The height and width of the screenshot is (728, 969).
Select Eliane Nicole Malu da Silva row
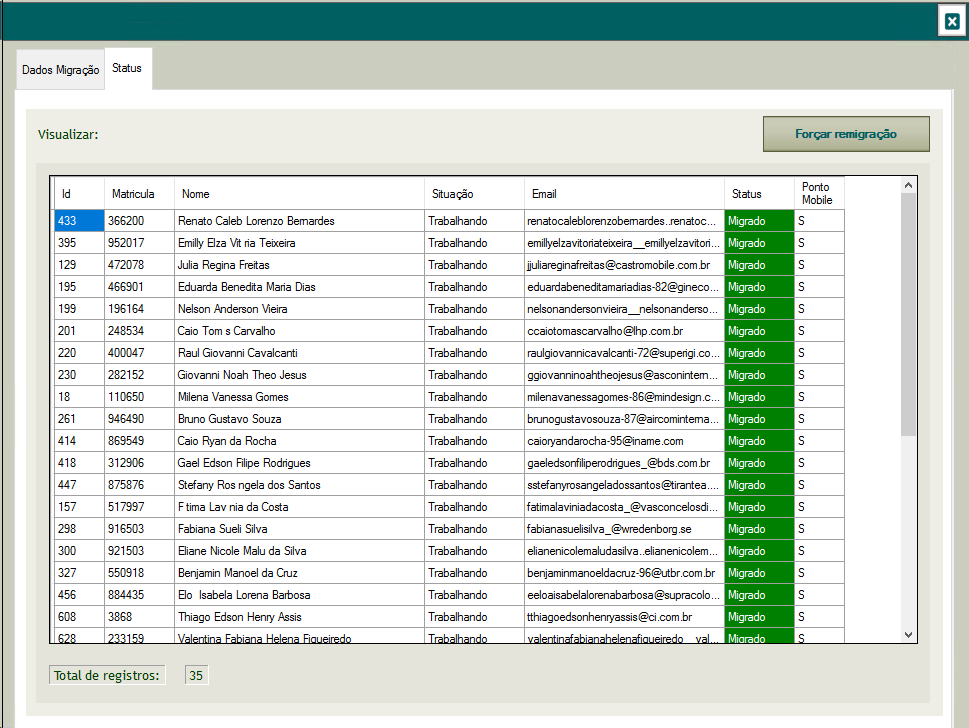(x=449, y=551)
